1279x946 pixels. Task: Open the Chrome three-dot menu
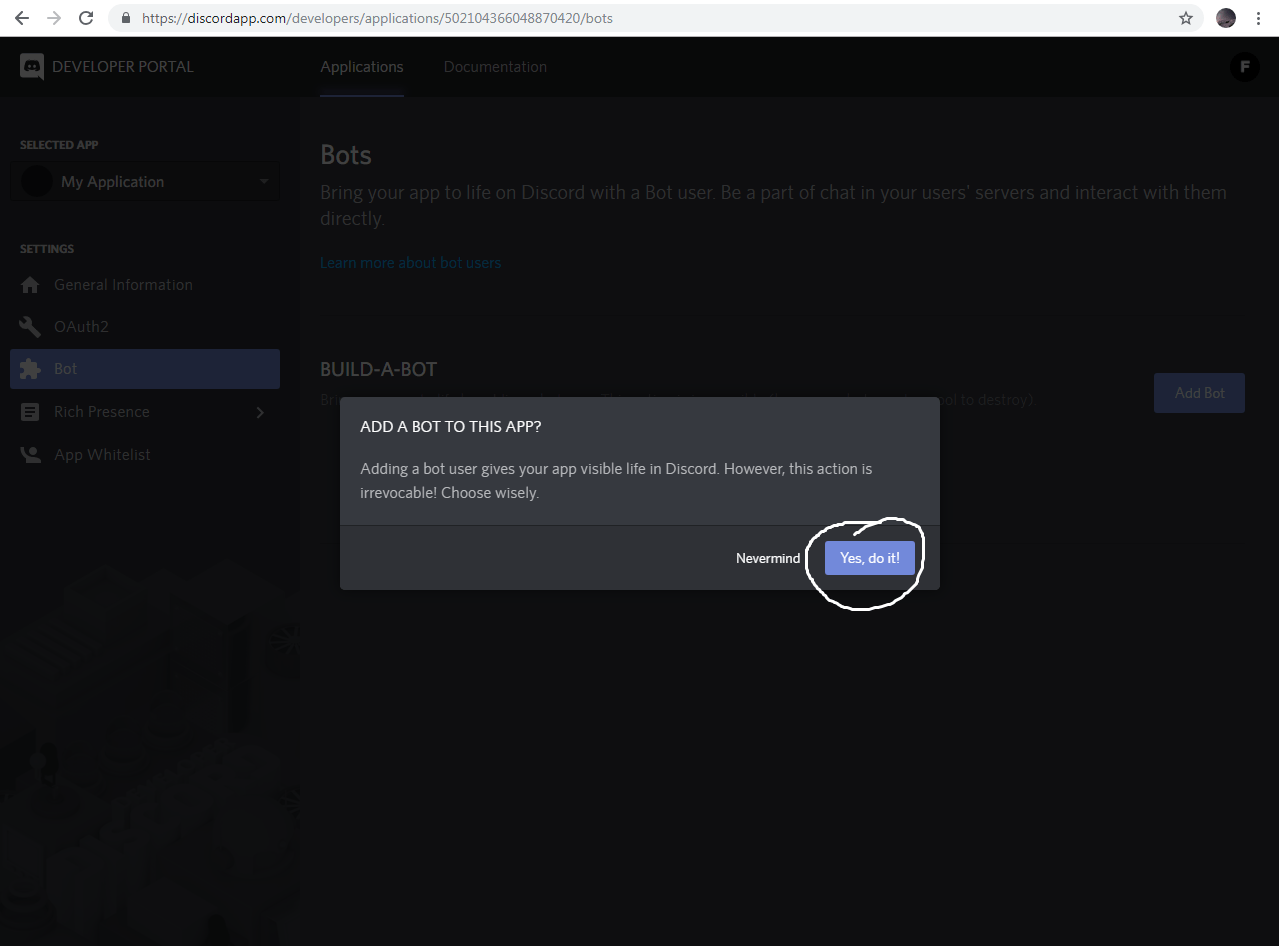pos(1258,18)
